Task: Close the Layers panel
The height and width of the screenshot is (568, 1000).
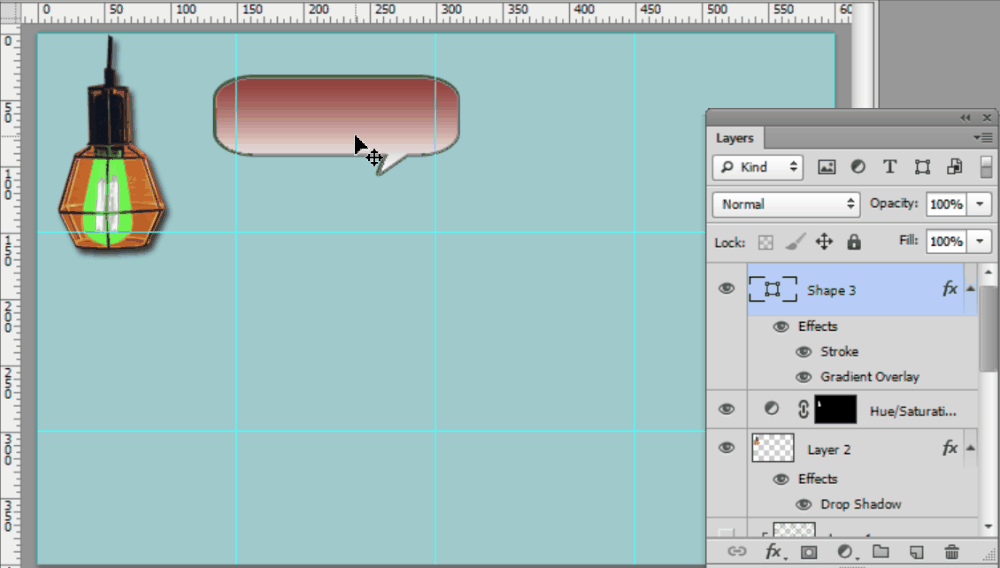Action: pos(987,118)
